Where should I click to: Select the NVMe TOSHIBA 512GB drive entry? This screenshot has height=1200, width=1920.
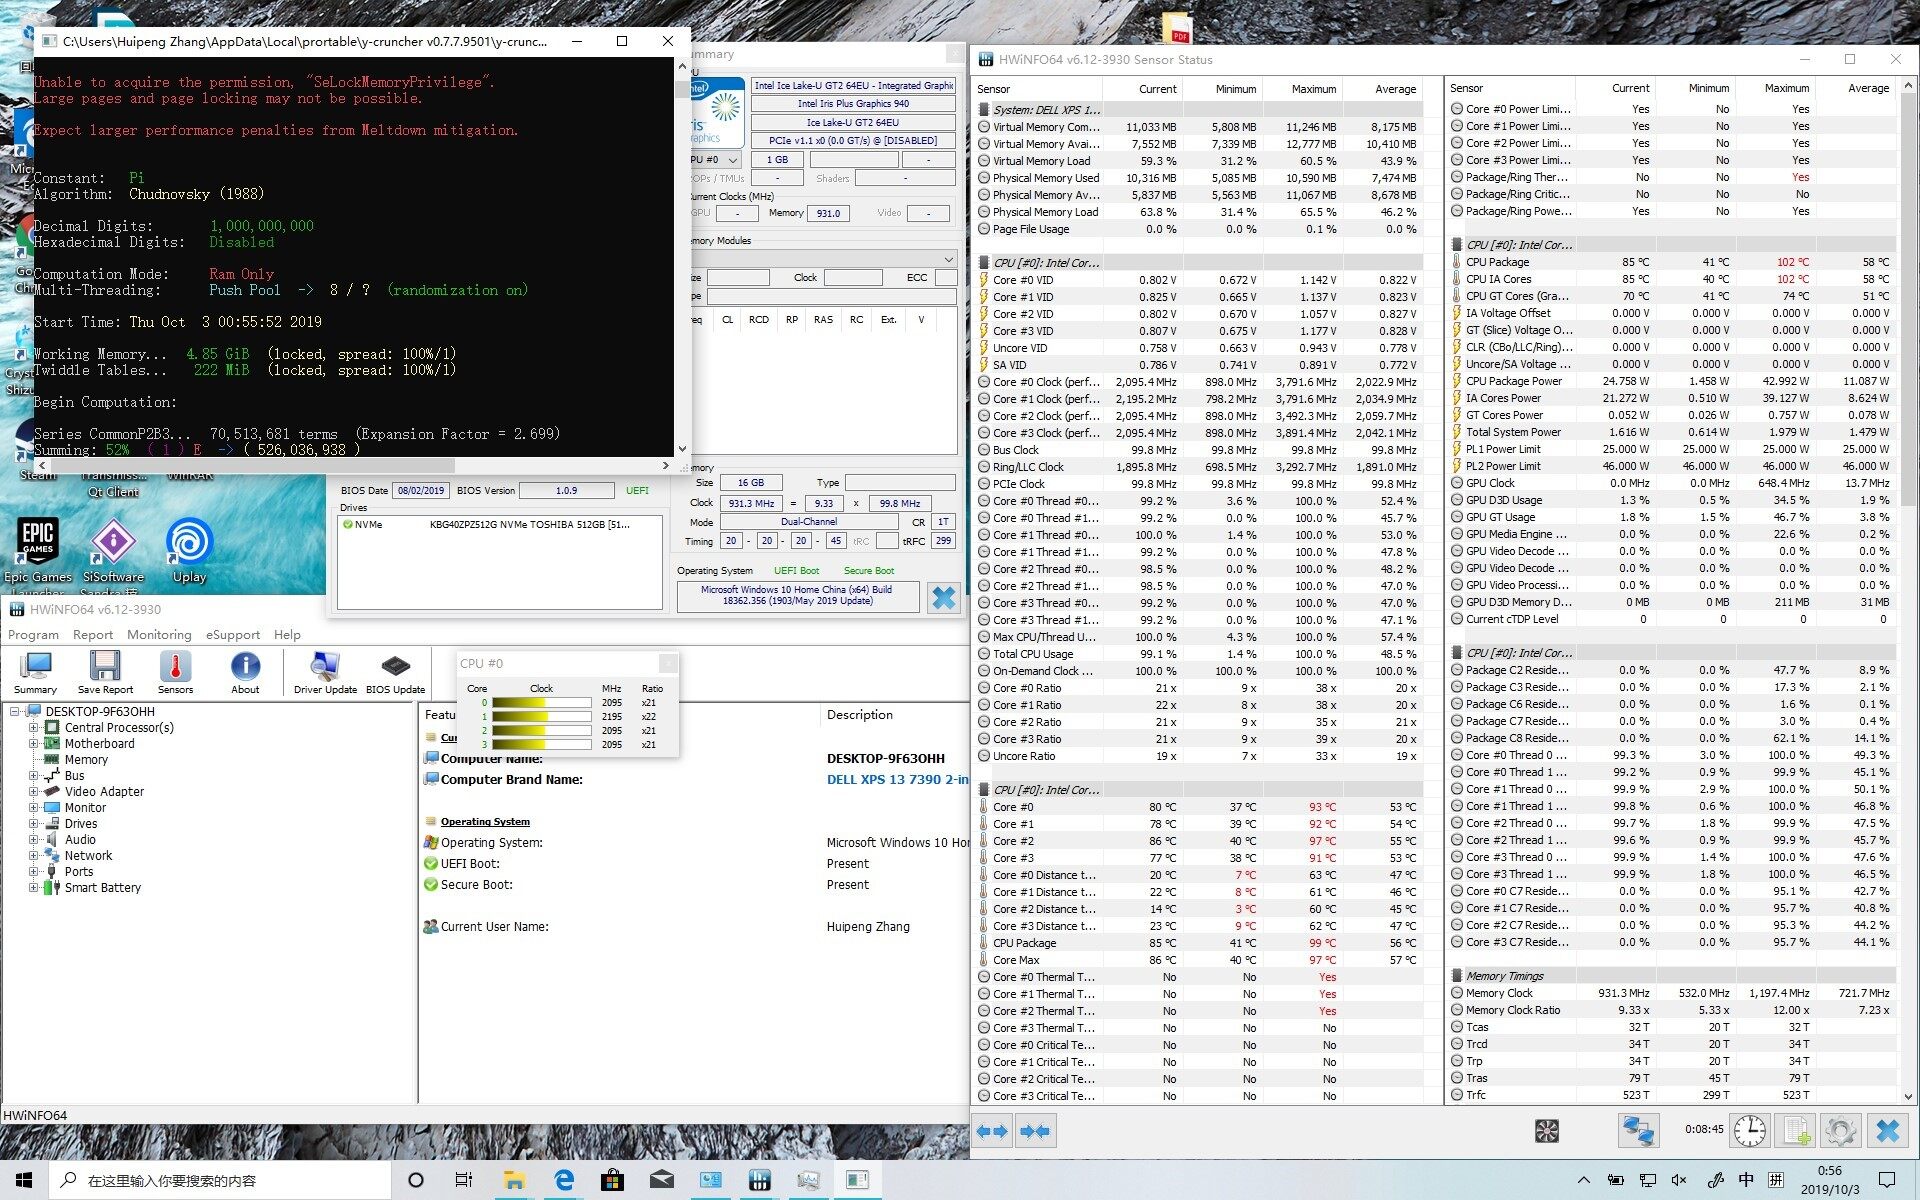tap(500, 525)
